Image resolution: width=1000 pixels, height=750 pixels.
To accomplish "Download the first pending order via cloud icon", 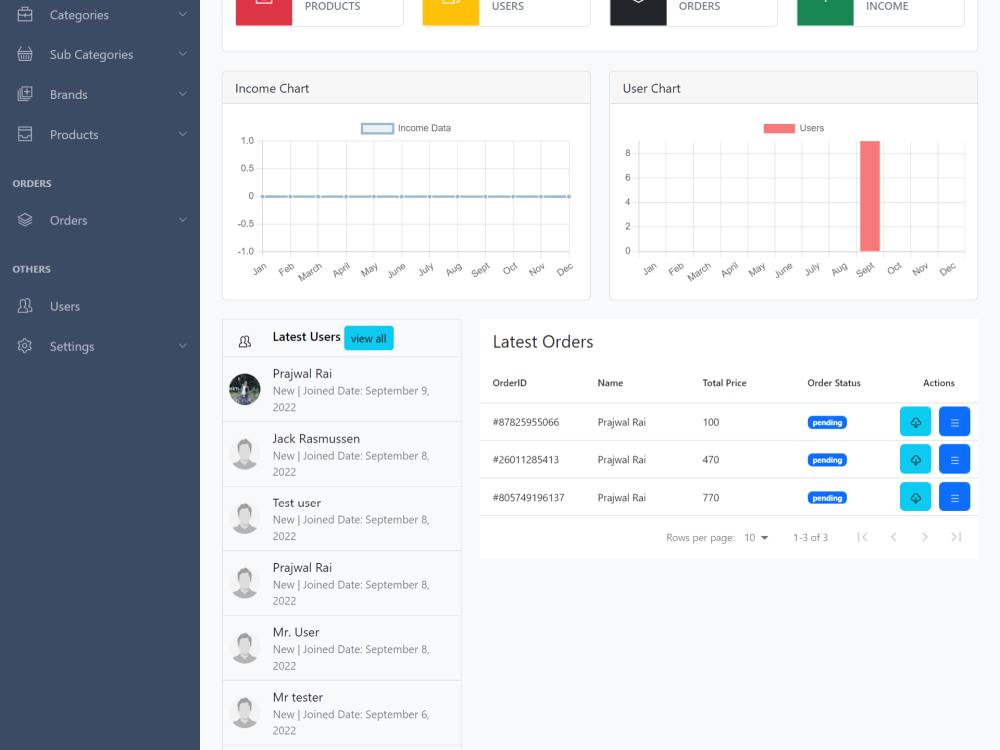I will pyautogui.click(x=915, y=422).
